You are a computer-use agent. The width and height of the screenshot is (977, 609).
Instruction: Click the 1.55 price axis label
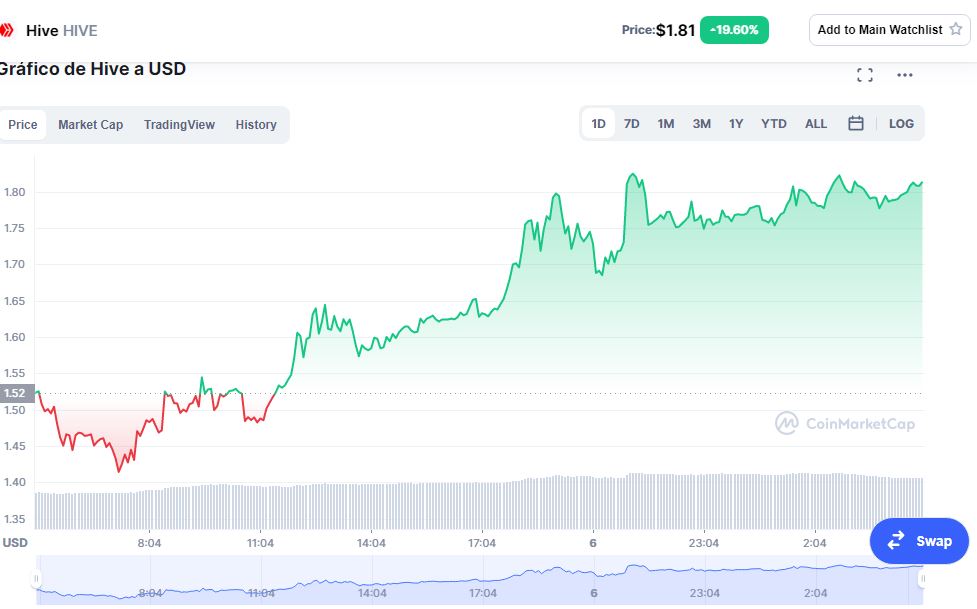[x=14, y=373]
